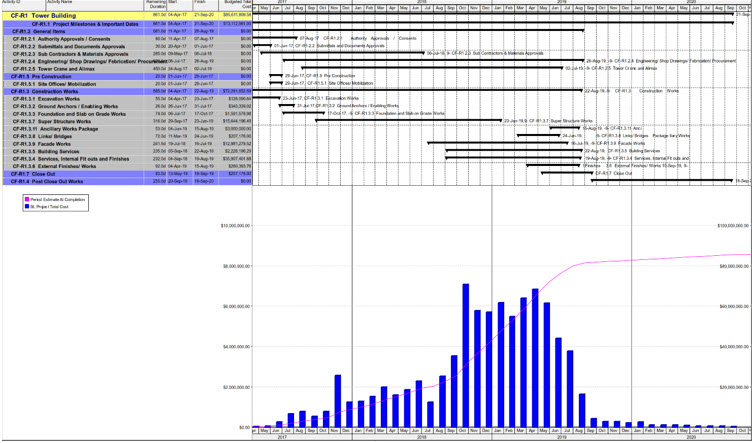The height and width of the screenshot is (443, 752).
Task: Select the CF-R1.2 General Items row
Action: pyautogui.click(x=126, y=31)
